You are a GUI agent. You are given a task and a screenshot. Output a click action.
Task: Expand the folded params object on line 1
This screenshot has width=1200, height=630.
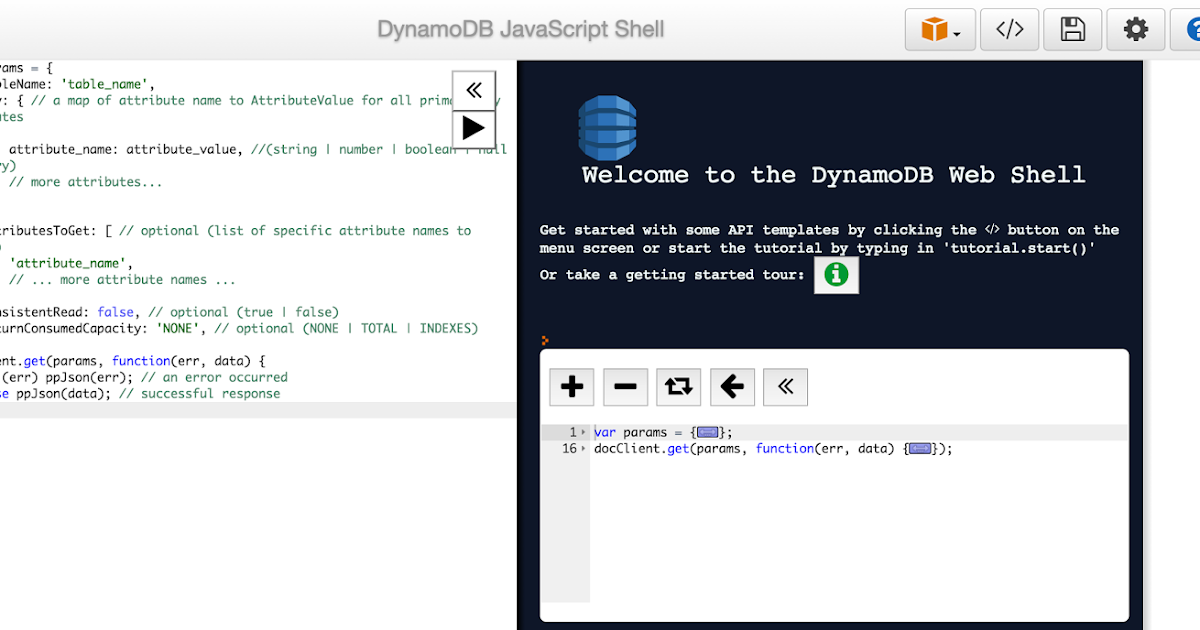coord(709,432)
